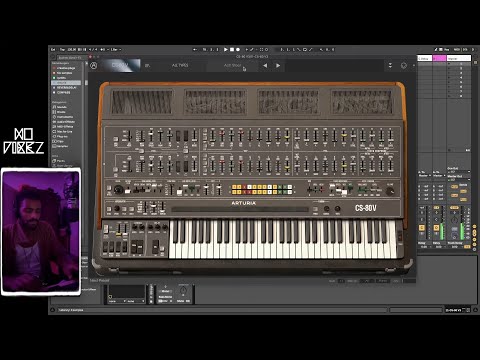Screen dimensions: 480x360
Task: Tap the Ableton Tap tempo button
Action: tap(62, 49)
